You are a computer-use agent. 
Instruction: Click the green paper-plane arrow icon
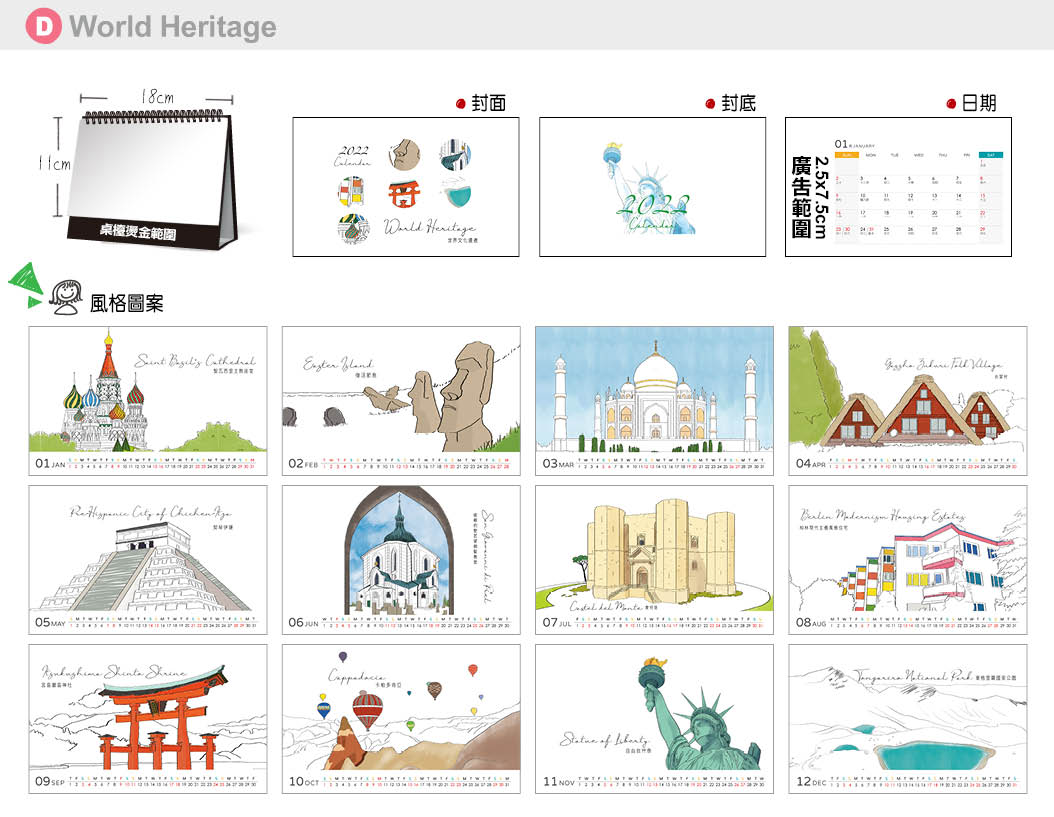pyautogui.click(x=26, y=285)
